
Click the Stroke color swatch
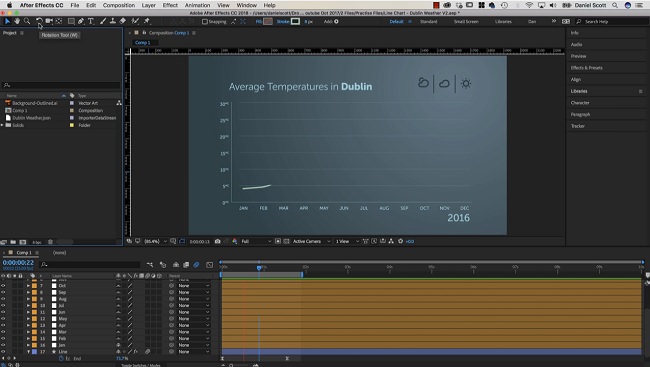point(295,22)
